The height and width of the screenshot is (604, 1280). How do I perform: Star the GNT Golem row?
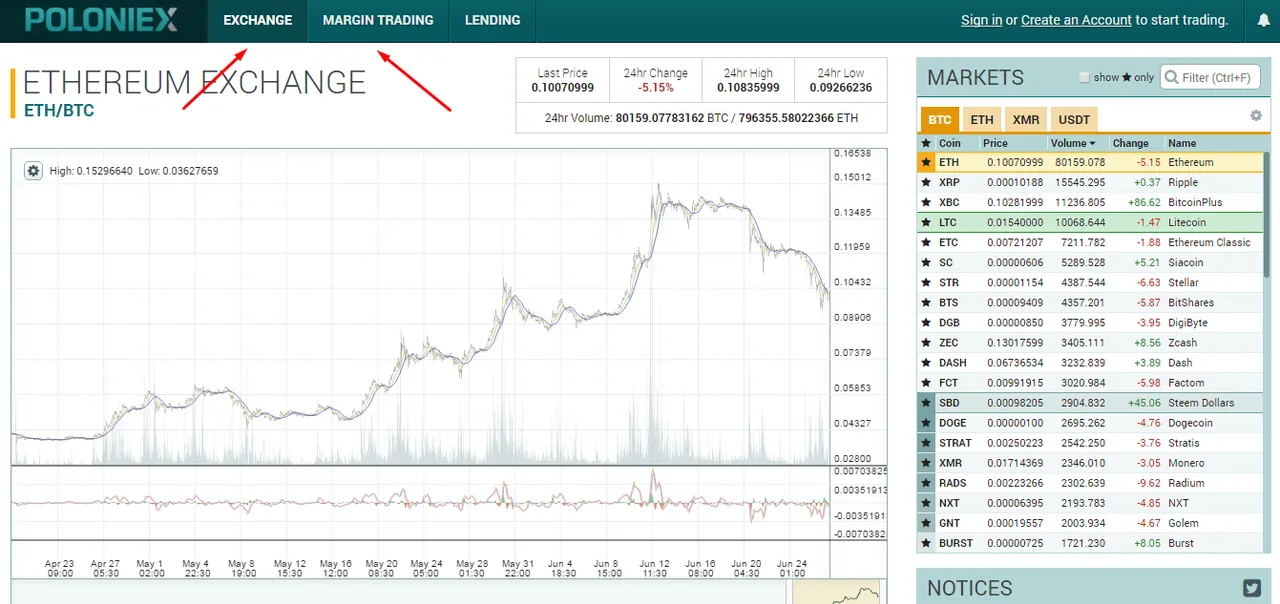click(926, 522)
